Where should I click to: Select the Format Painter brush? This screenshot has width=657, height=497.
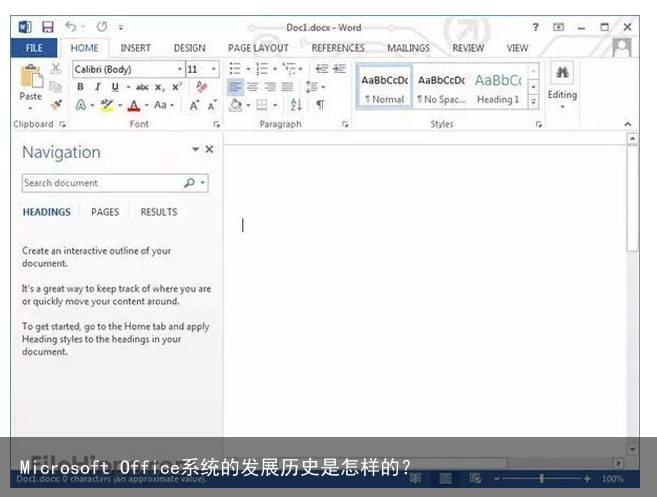[x=56, y=104]
